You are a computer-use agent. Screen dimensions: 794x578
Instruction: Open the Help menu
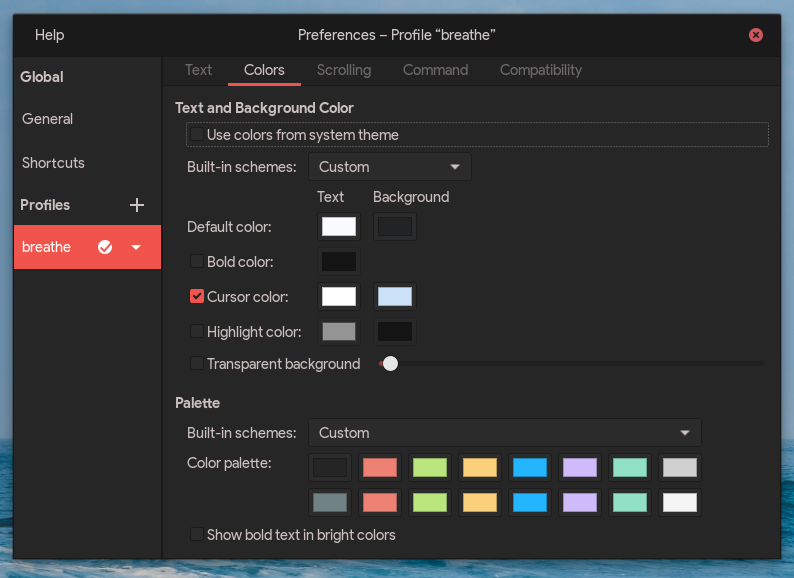click(49, 35)
